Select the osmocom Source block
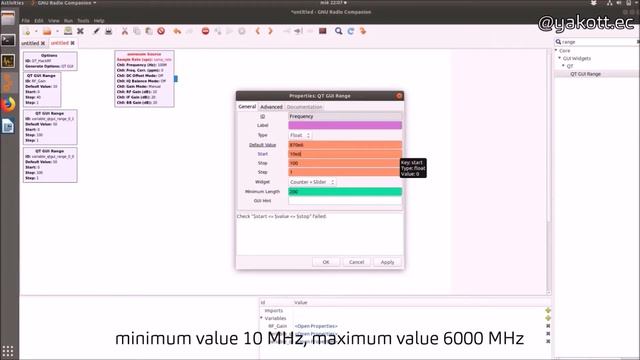Image resolution: width=640 pixels, height=360 pixels. point(144,79)
